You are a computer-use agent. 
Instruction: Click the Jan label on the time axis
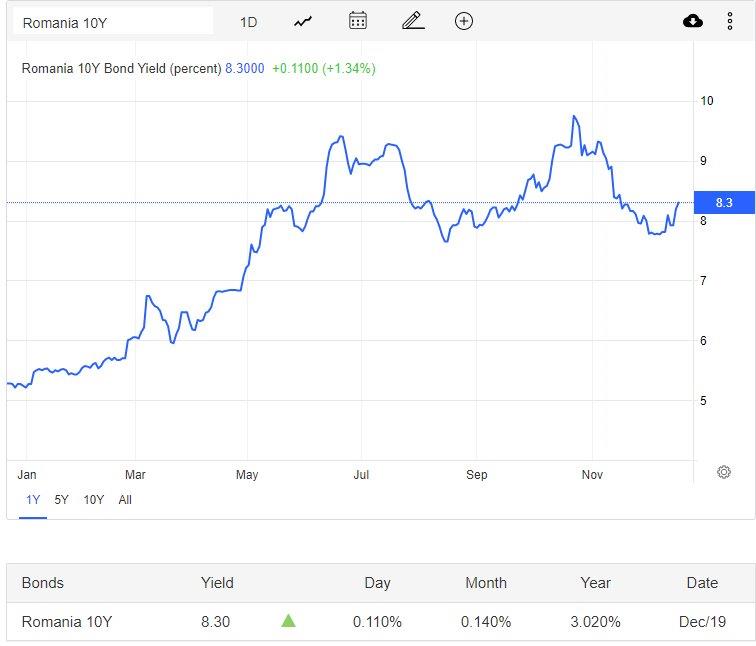27,474
